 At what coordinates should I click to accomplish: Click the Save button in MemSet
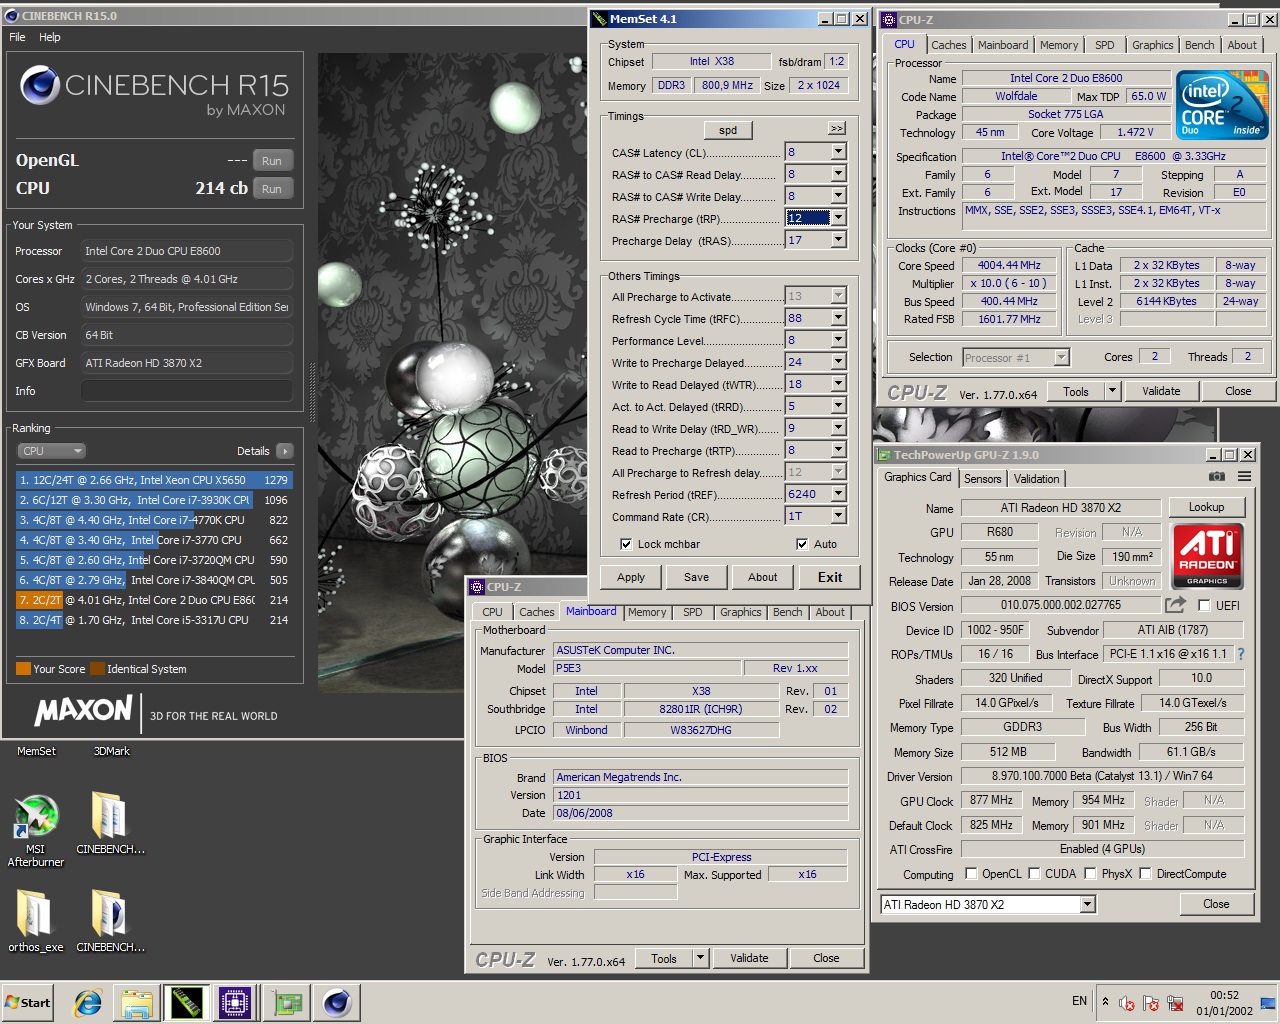coord(696,577)
